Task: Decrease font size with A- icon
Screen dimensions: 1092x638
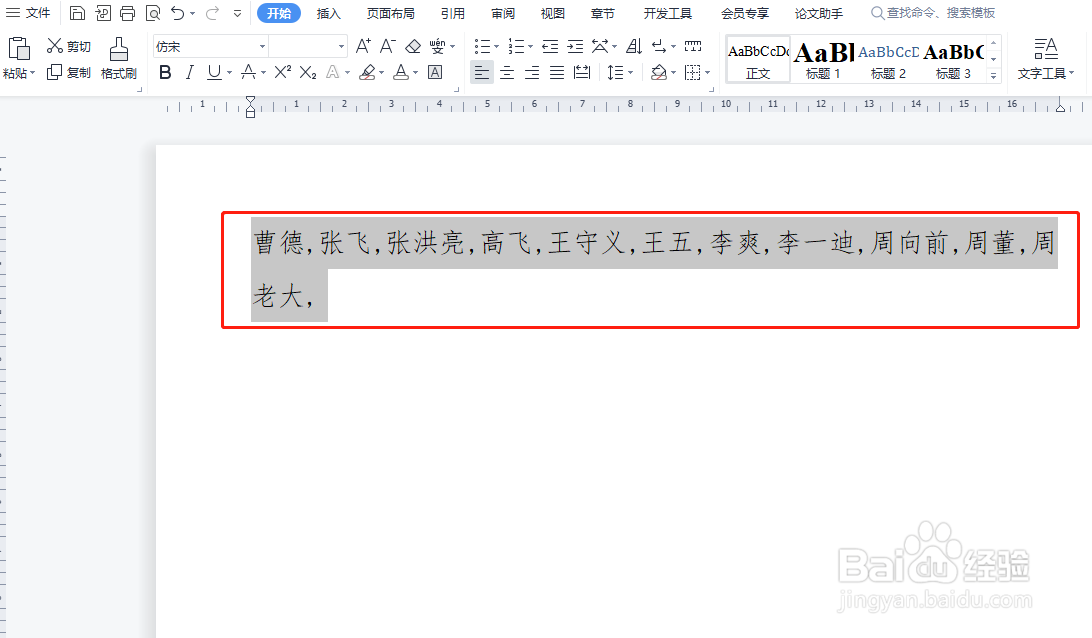Action: 388,47
